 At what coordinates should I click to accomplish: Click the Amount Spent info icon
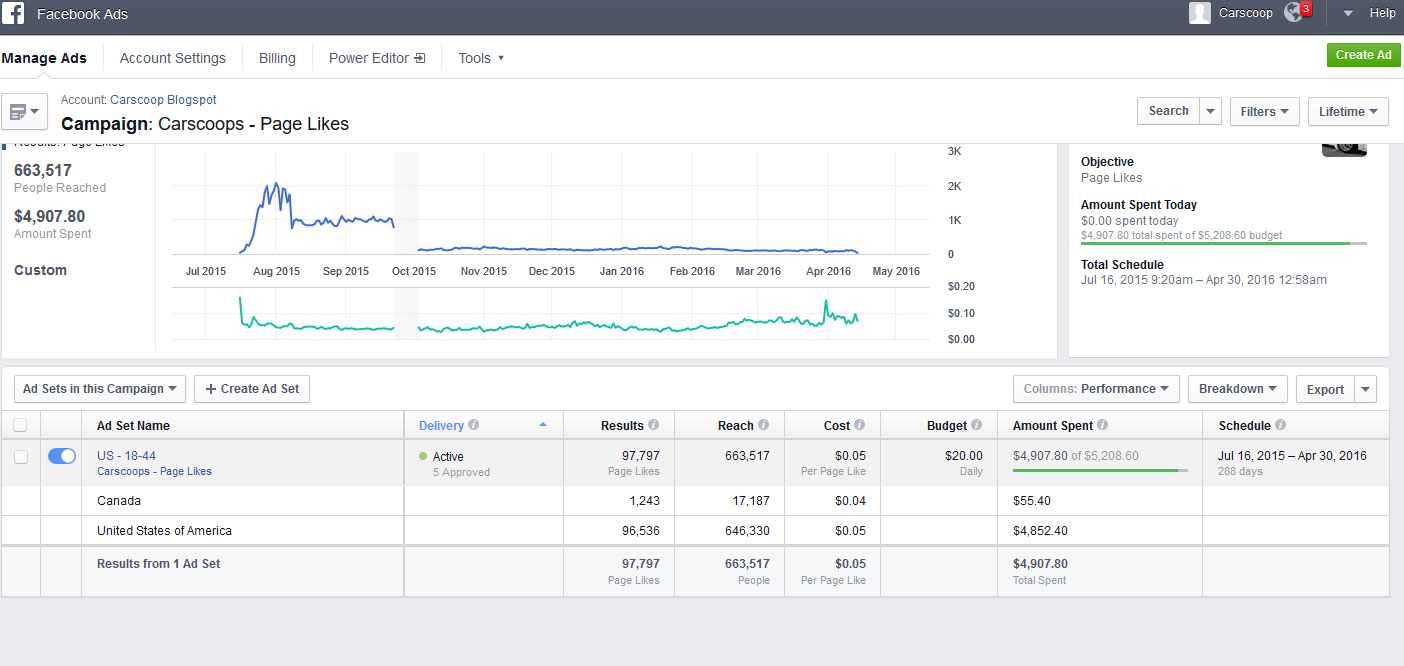tap(1102, 425)
